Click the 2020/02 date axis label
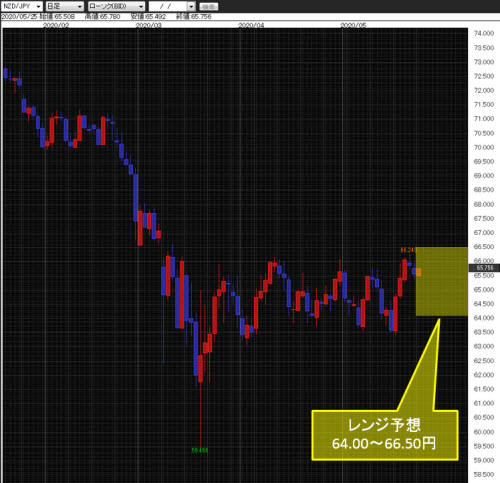 (56, 25)
